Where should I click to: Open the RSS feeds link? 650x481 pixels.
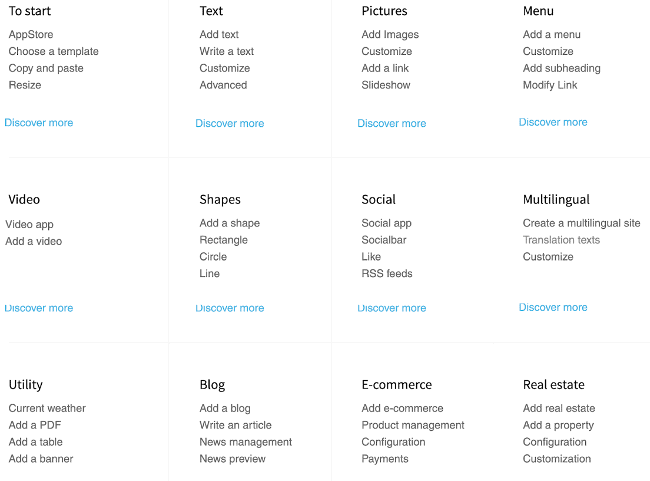387,274
